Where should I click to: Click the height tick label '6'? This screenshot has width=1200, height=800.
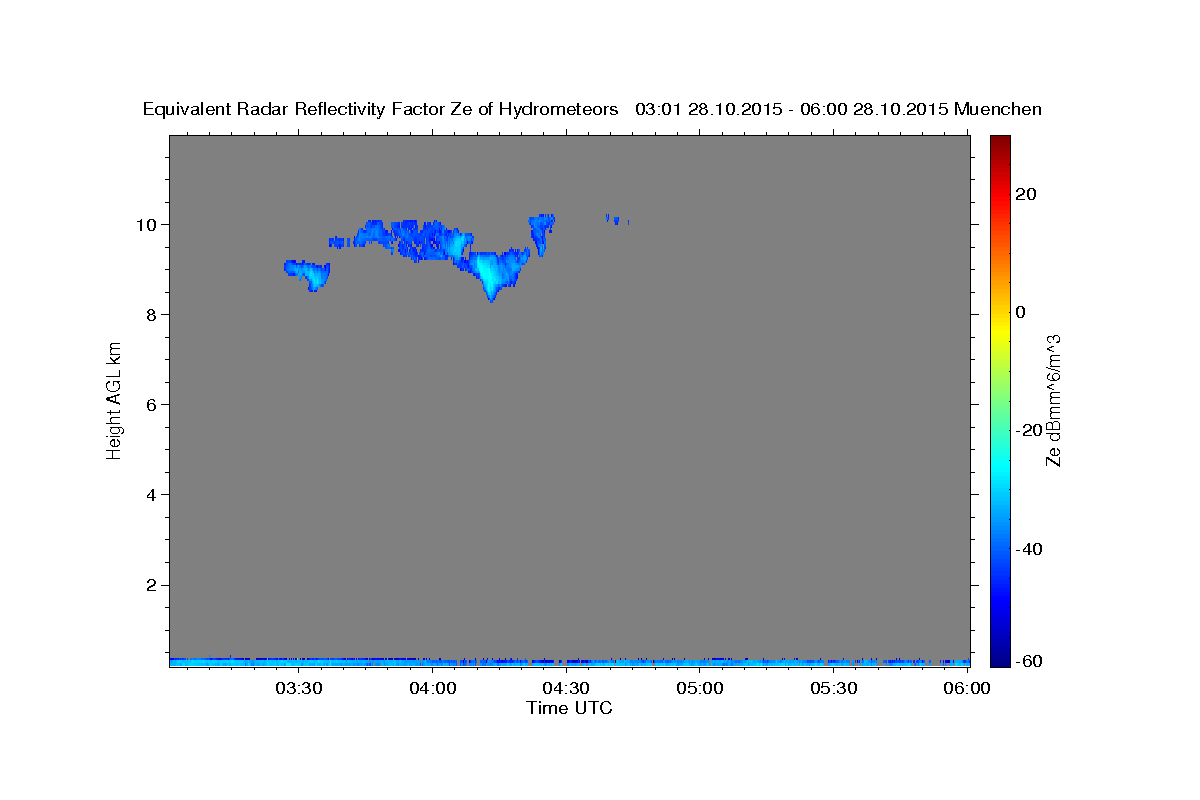click(152, 404)
